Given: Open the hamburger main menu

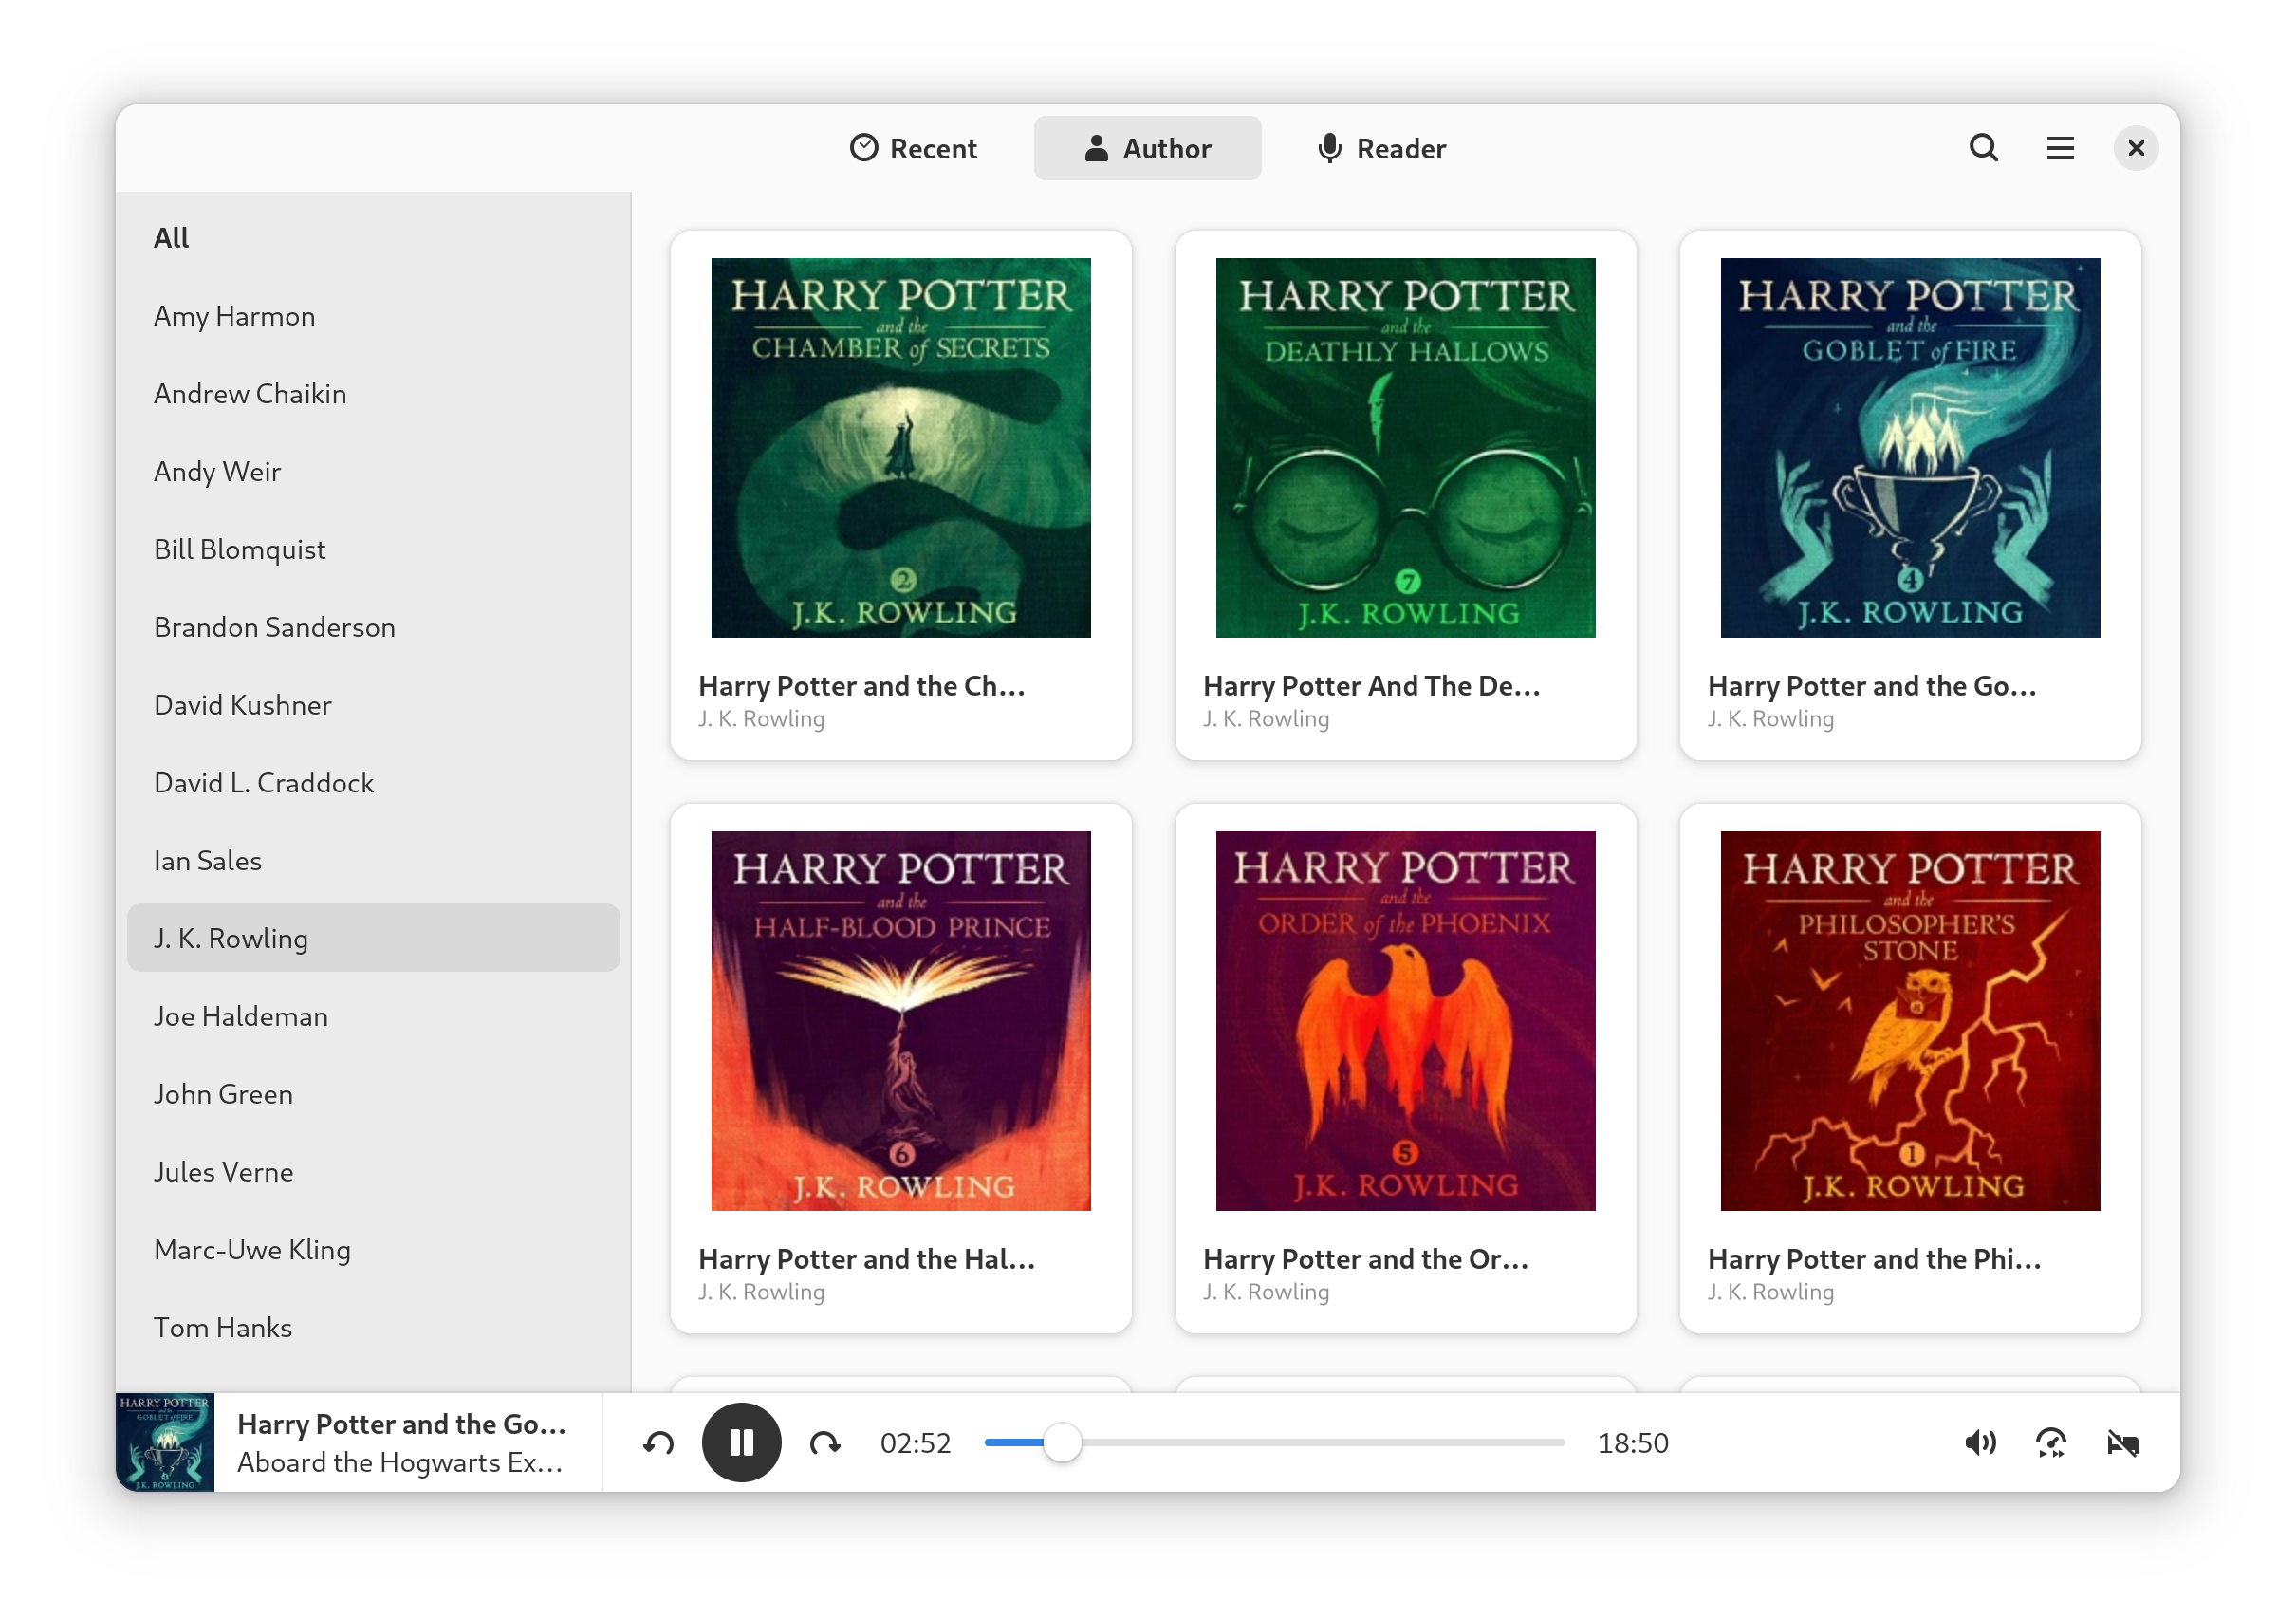Looking at the screenshot, I should click(x=2059, y=148).
